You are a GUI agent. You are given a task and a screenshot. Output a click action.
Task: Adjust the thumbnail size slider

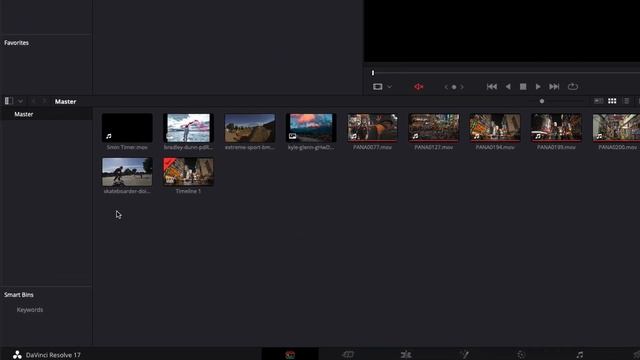(542, 101)
